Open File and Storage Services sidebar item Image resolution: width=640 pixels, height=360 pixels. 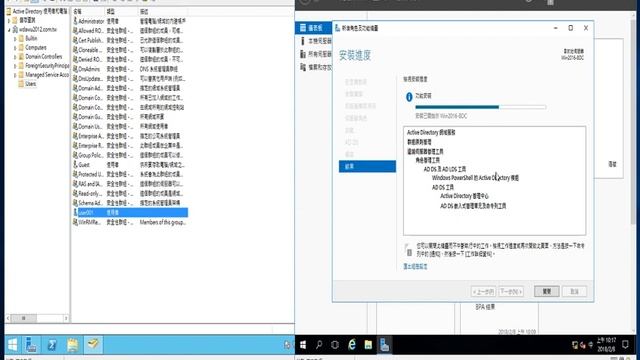click(x=316, y=67)
